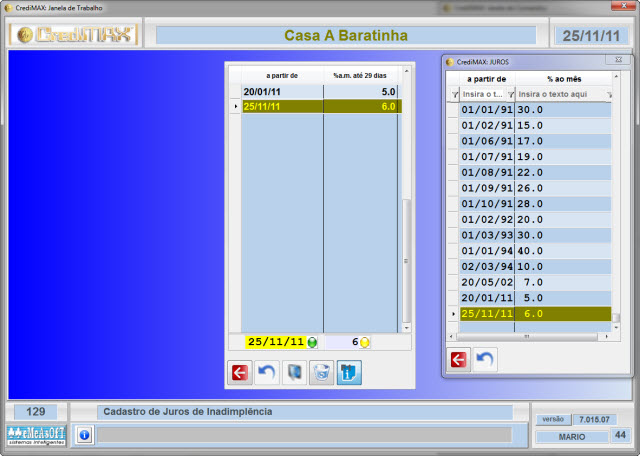The image size is (640, 456).
Task: Click the save/copy icon in main toolbar
Action: click(x=295, y=373)
